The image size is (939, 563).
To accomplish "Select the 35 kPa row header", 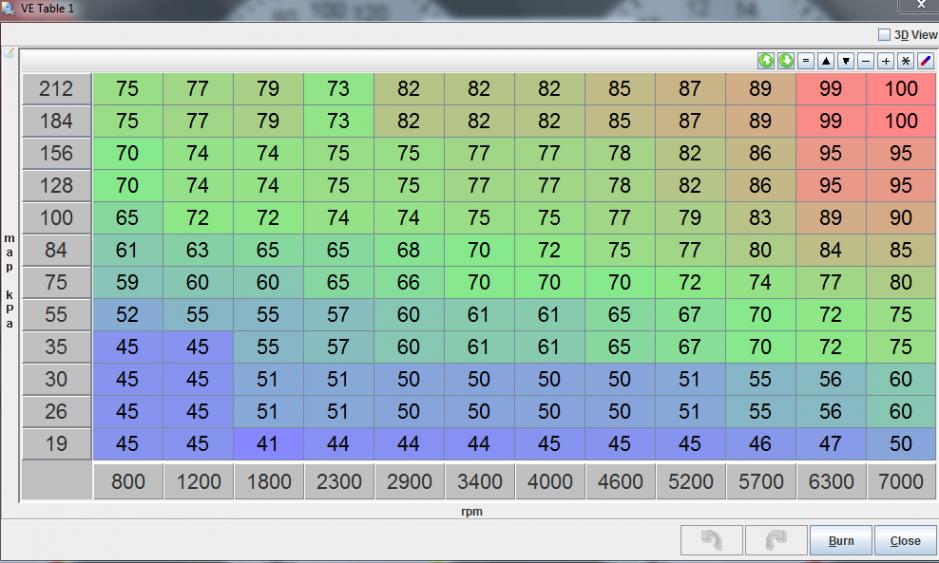I will point(56,347).
